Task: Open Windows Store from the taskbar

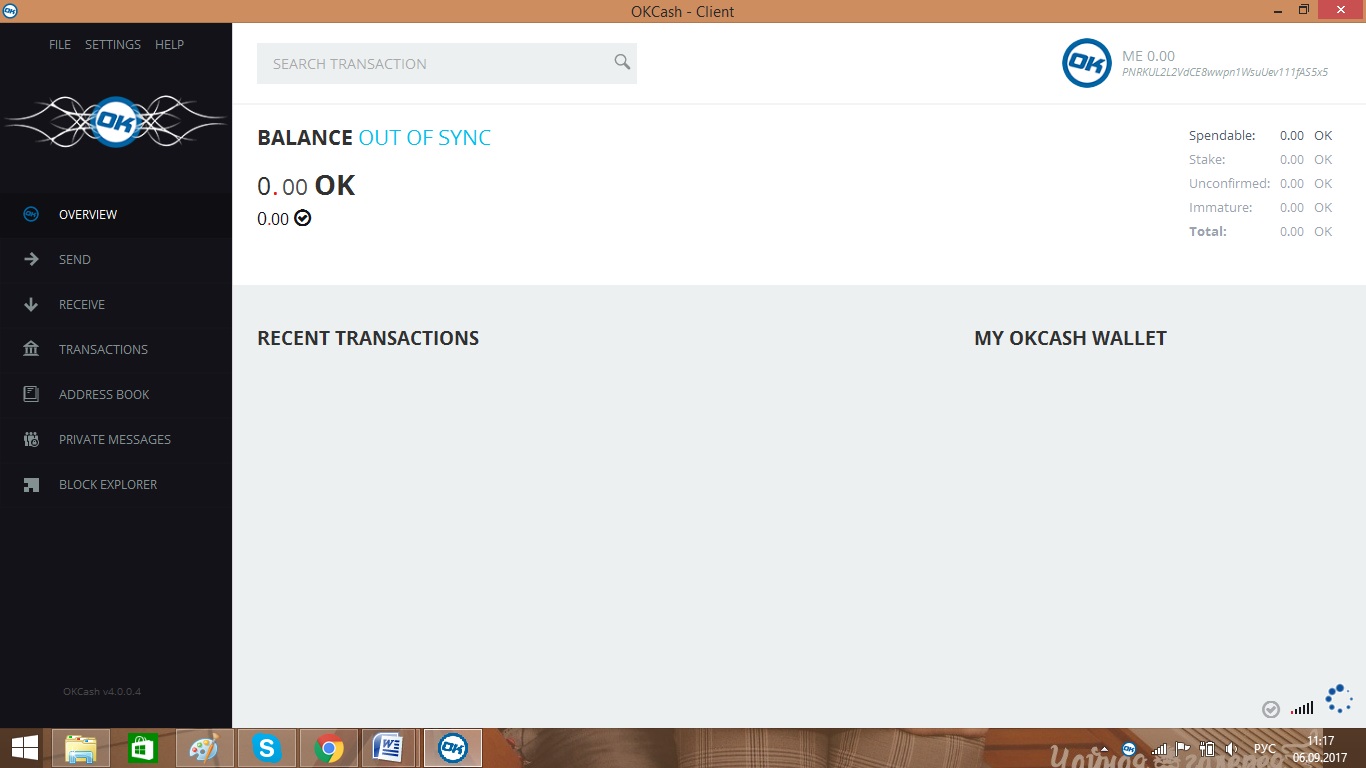Action: [143, 748]
